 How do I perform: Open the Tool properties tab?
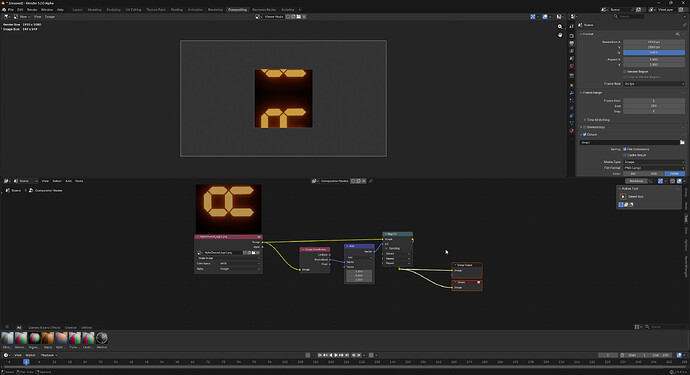point(572,27)
